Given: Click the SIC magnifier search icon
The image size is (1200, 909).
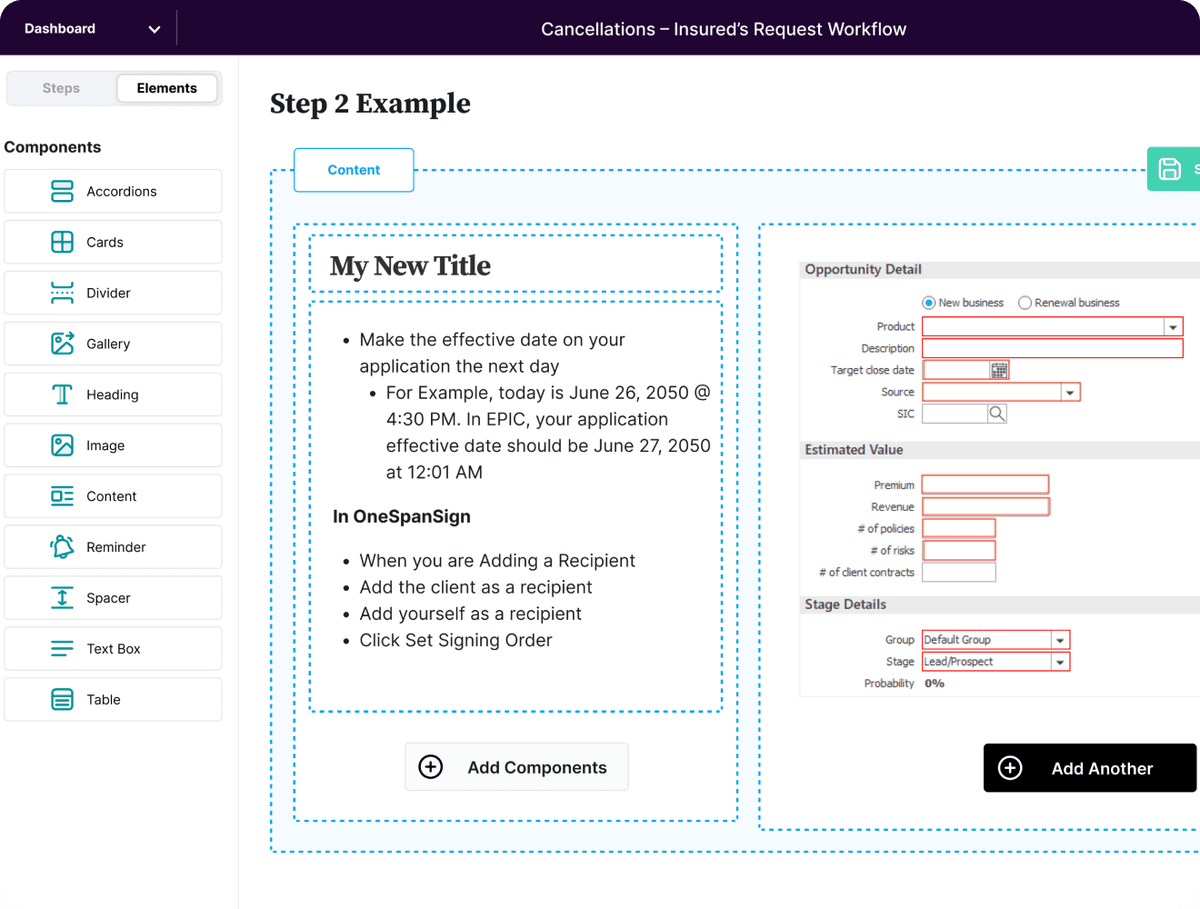Looking at the screenshot, I should [x=996, y=412].
